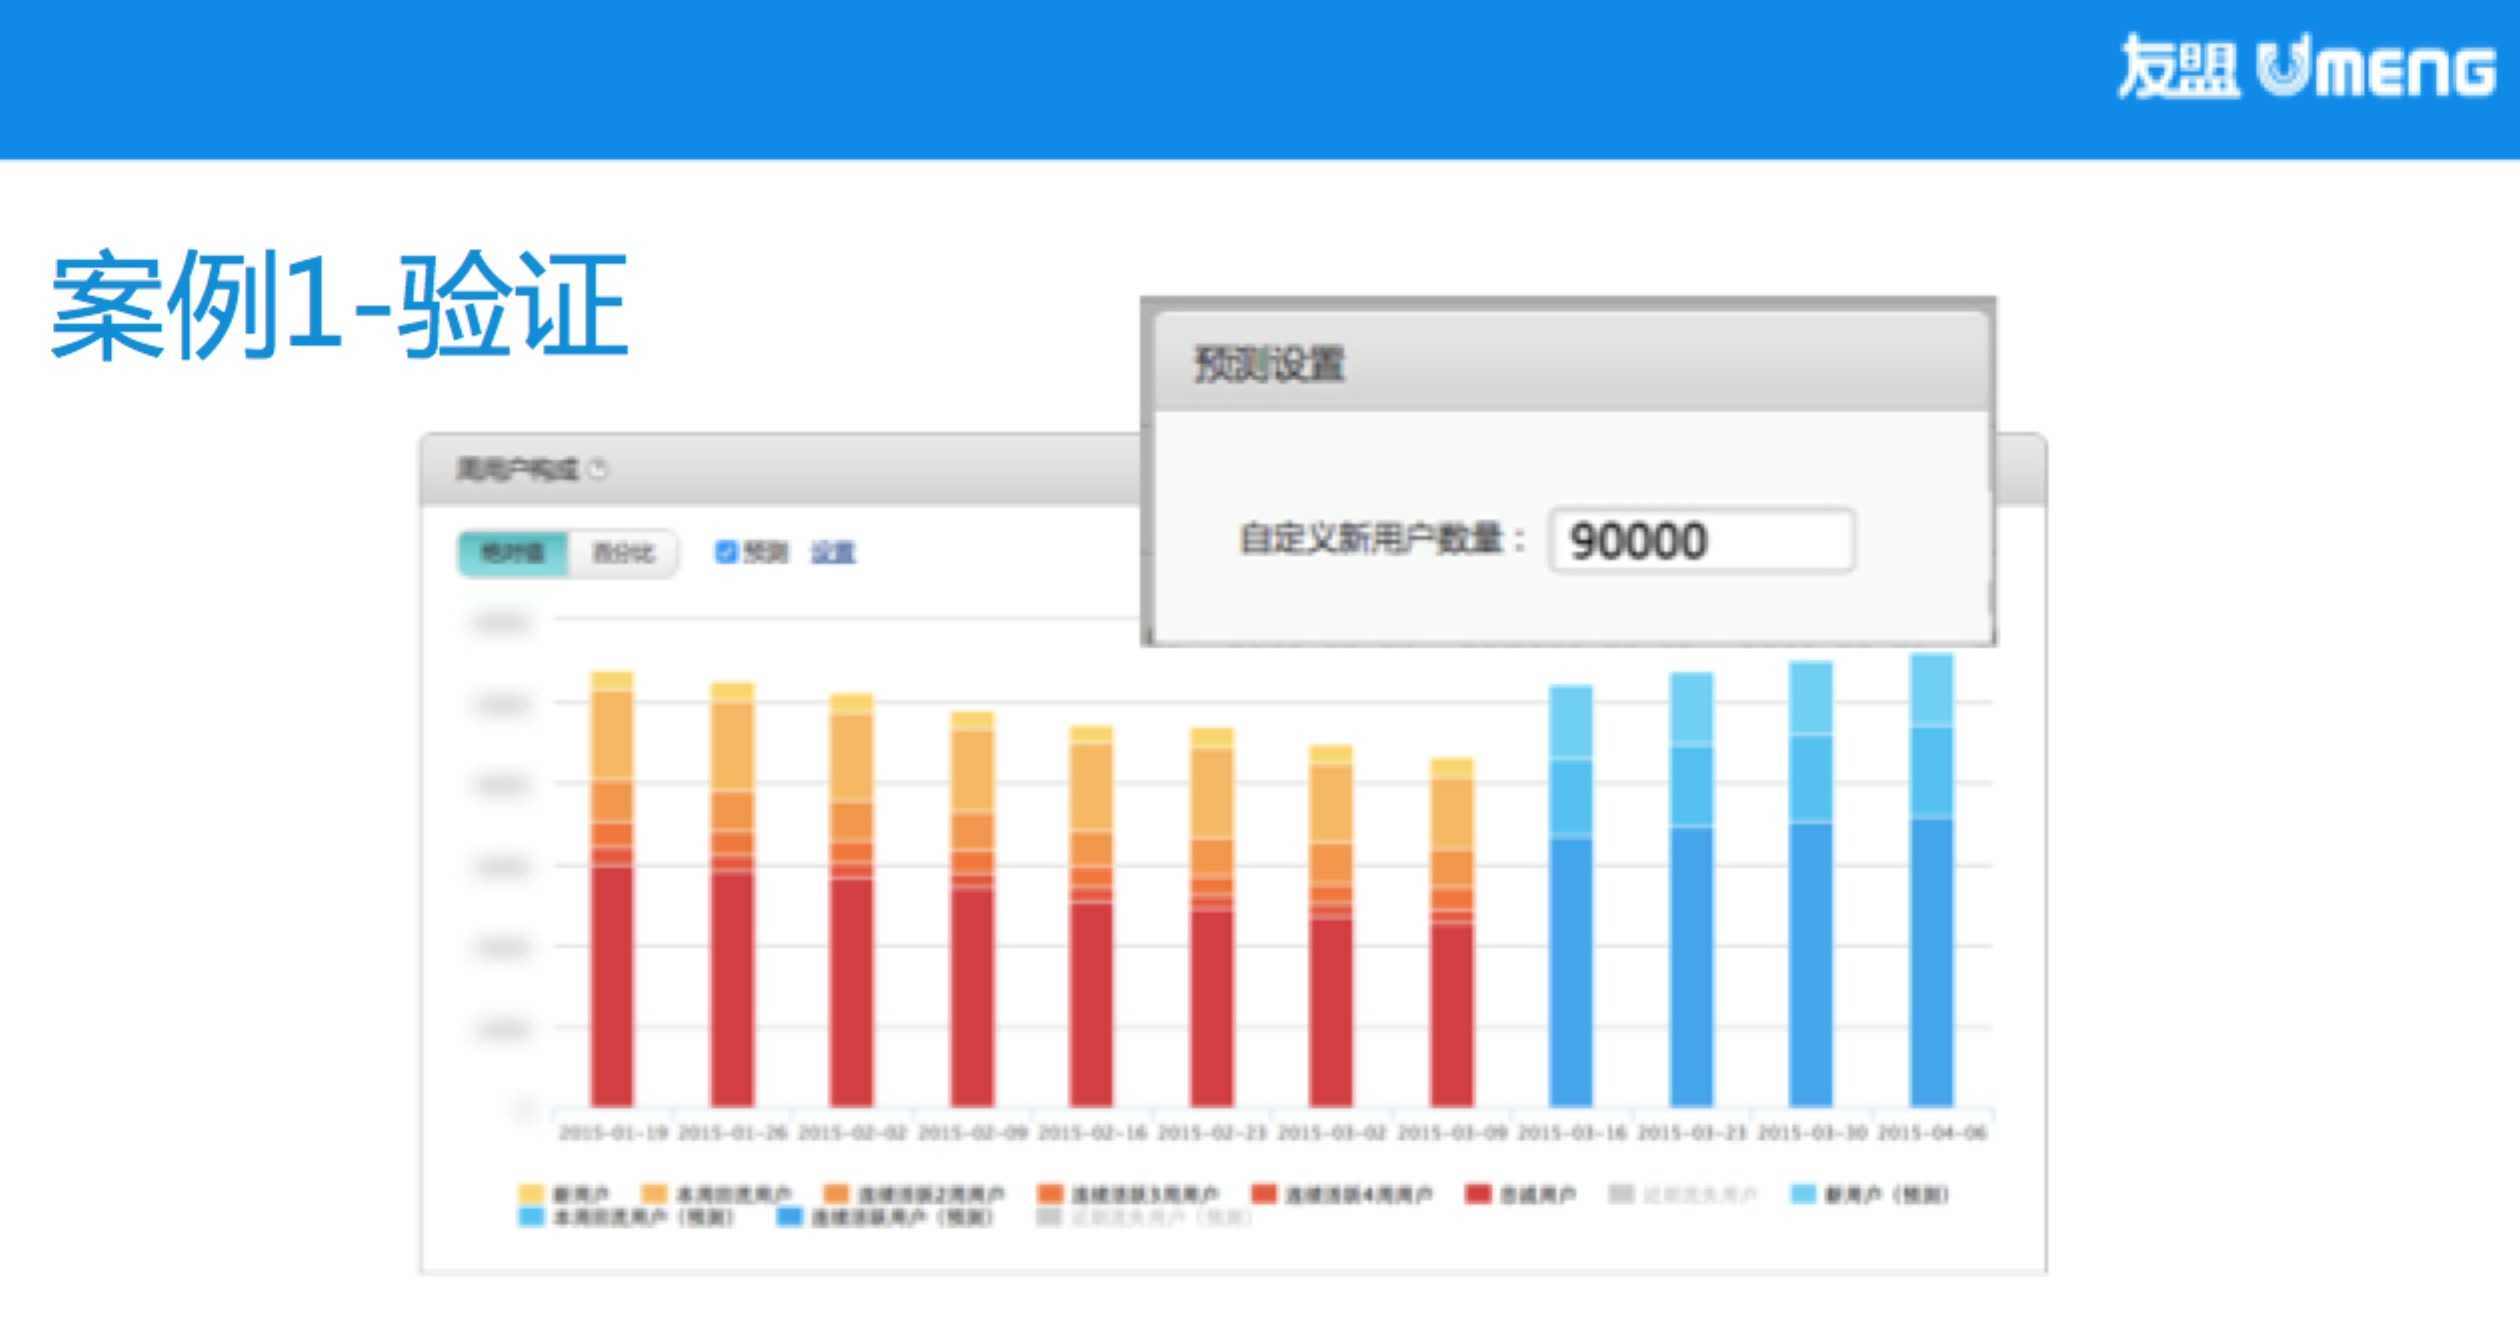Toggle the red 忠诚用户 legend marker

1478,1193
